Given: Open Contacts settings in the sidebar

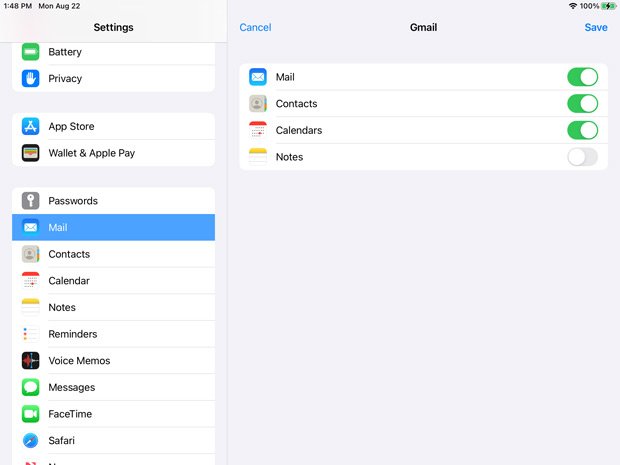Looking at the screenshot, I should [113, 254].
